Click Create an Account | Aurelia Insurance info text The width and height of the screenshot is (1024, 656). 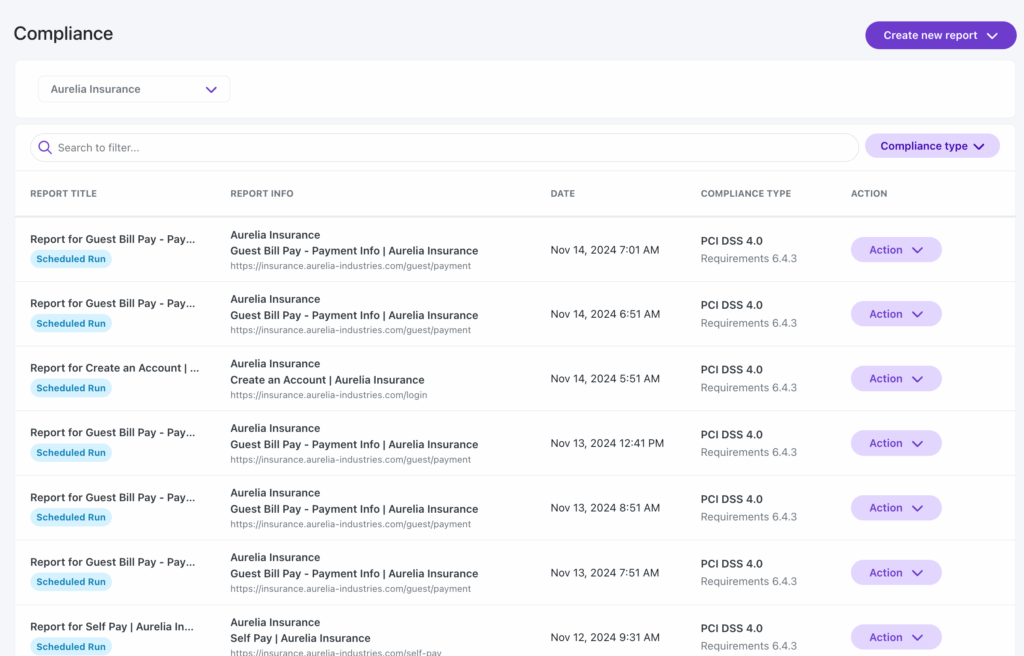(x=327, y=380)
